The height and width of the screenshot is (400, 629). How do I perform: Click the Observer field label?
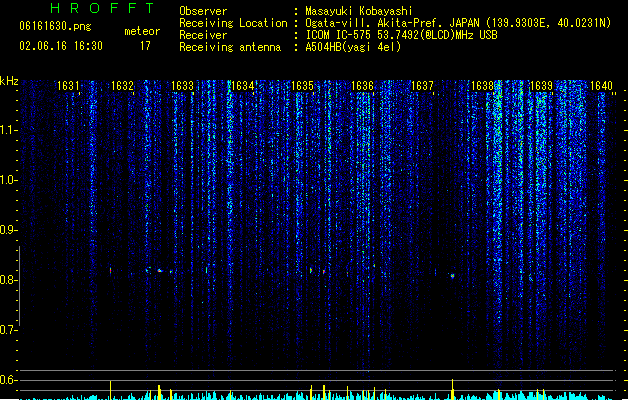pyautogui.click(x=203, y=11)
